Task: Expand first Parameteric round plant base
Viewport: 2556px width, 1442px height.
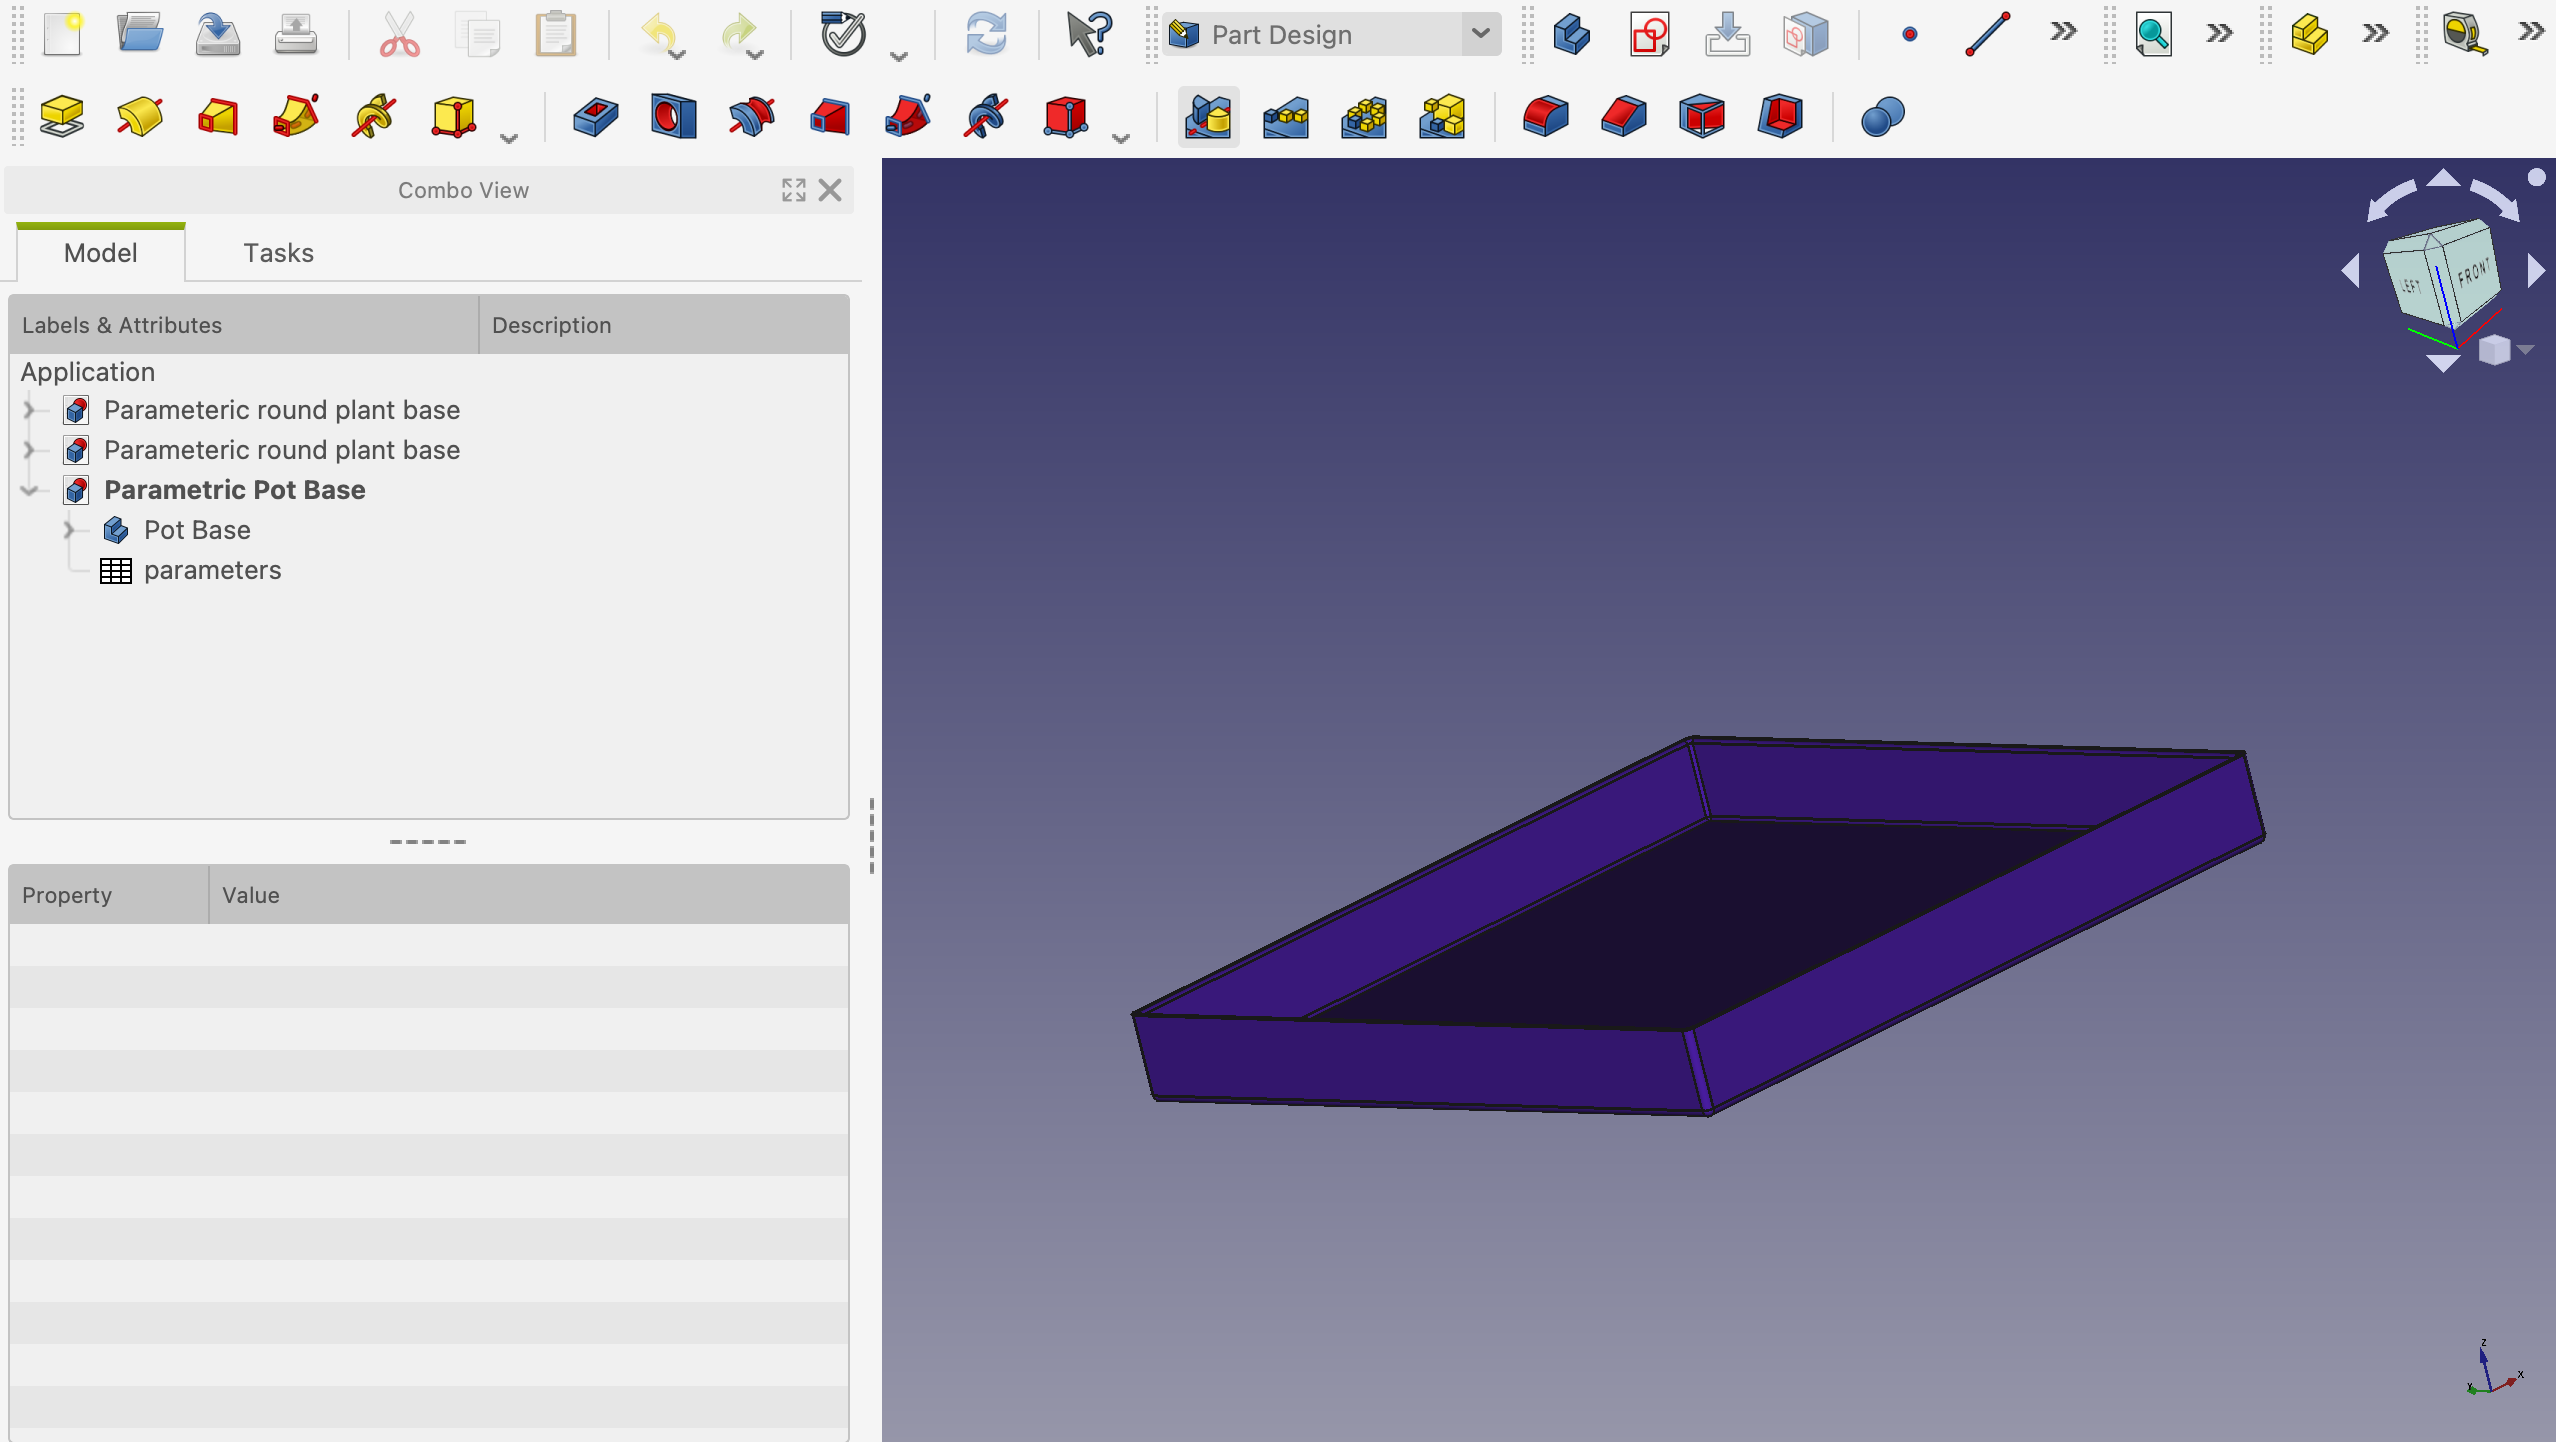Action: 29,410
